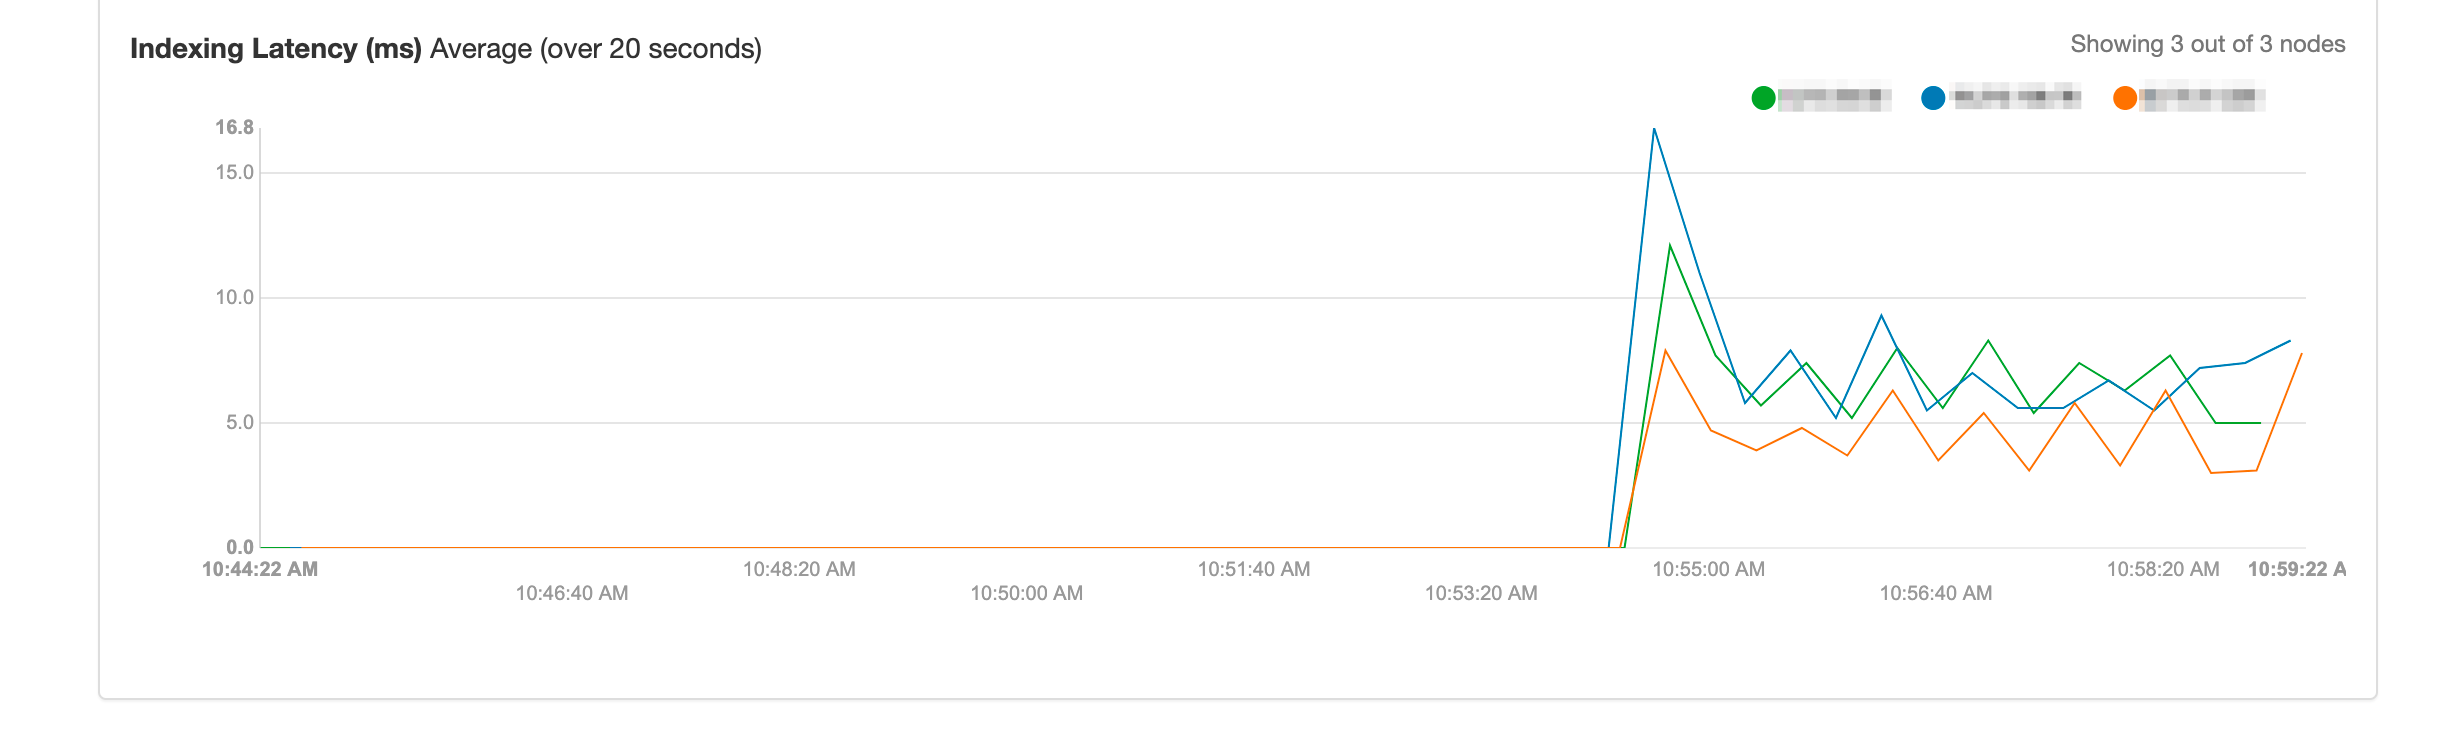Toggle the blue series via its blurred legend label

(2016, 97)
